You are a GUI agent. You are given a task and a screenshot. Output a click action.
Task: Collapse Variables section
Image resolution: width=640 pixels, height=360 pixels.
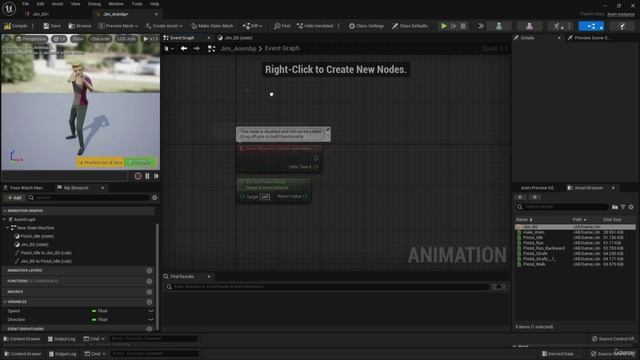click(x=5, y=302)
